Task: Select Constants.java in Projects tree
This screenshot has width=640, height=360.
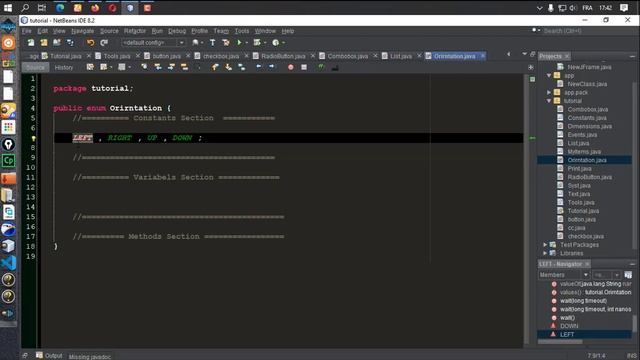Action: [587, 118]
